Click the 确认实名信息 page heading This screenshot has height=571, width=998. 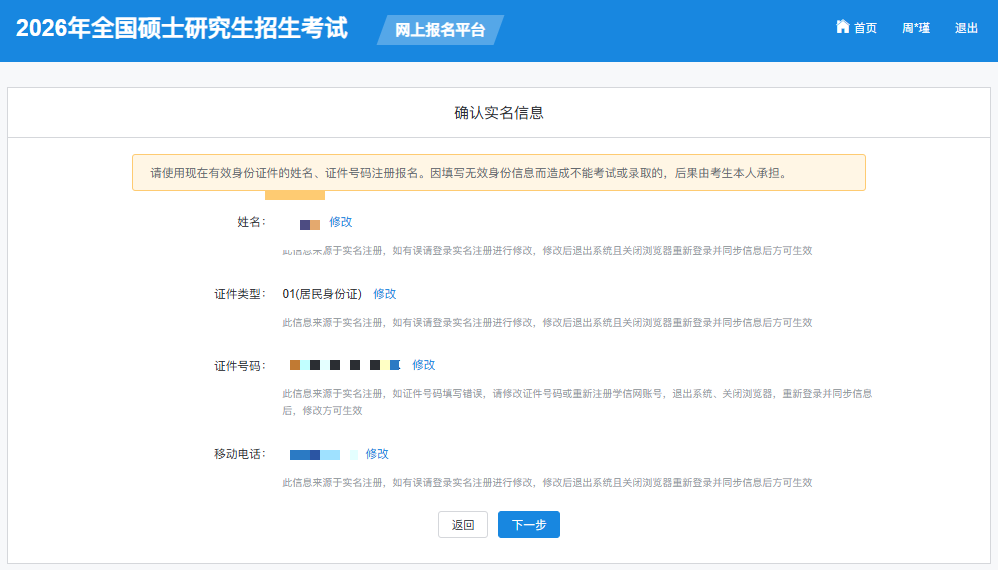pos(499,113)
